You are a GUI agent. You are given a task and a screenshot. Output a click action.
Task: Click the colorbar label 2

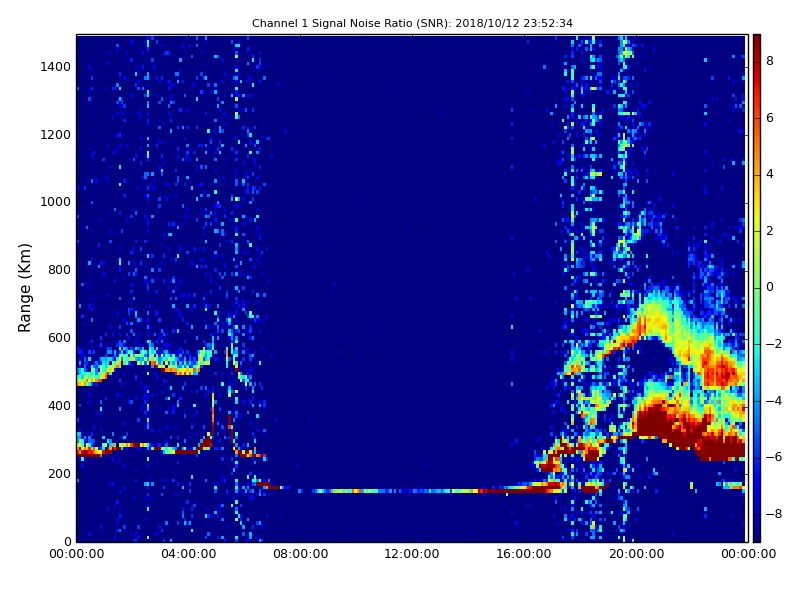tap(770, 231)
